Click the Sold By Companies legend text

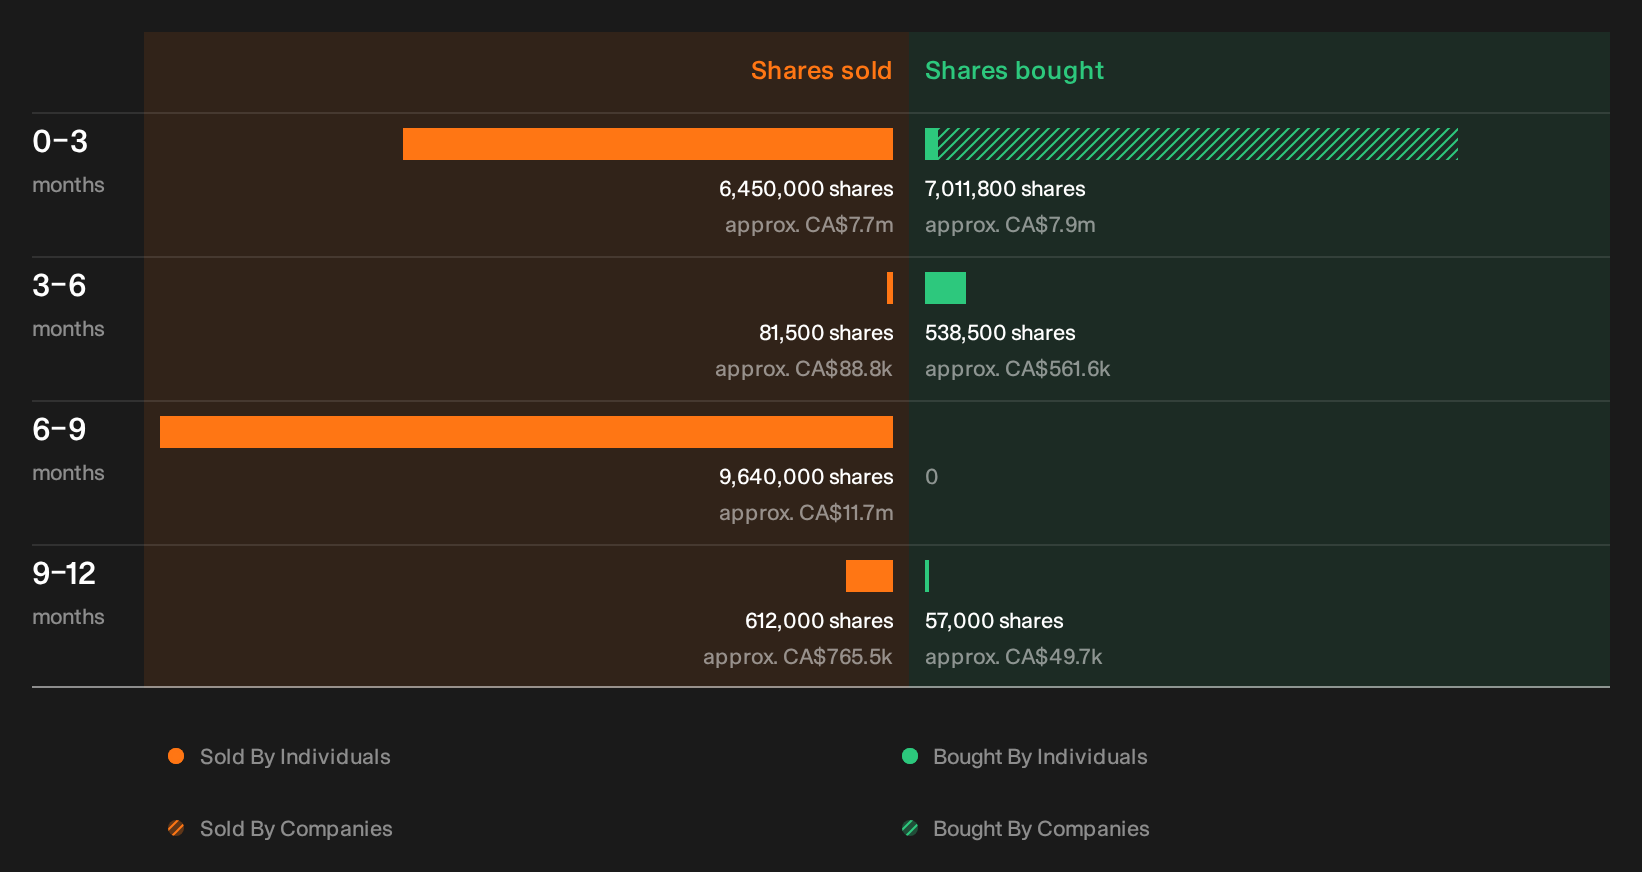296,829
